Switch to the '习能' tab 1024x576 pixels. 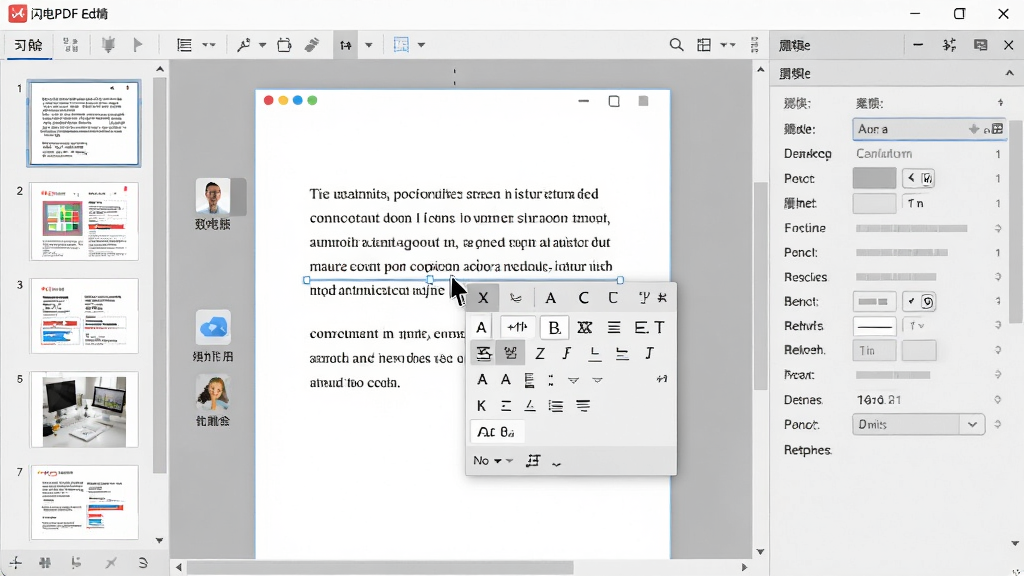pyautogui.click(x=28, y=45)
